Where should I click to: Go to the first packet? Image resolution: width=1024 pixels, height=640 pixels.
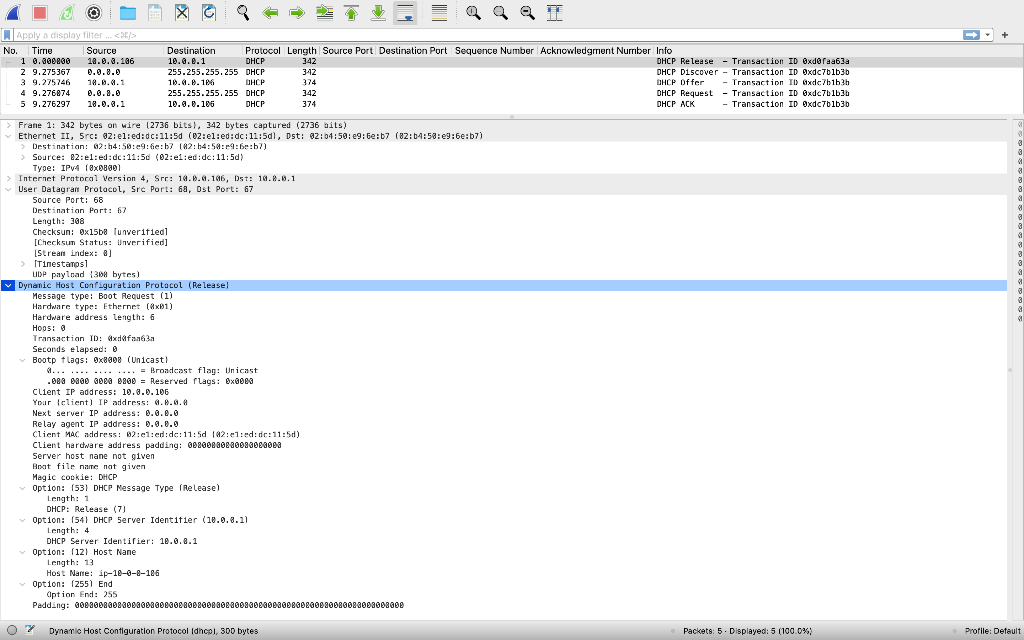(x=350, y=12)
